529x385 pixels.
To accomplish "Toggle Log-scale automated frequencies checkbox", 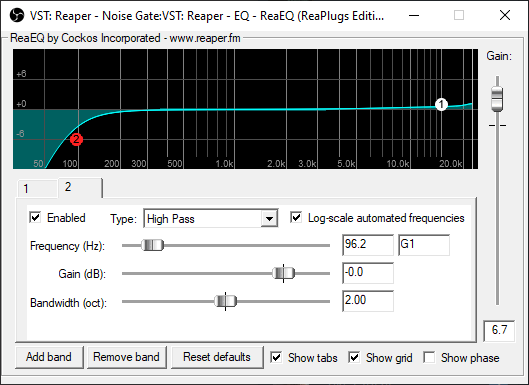I will 296,218.
